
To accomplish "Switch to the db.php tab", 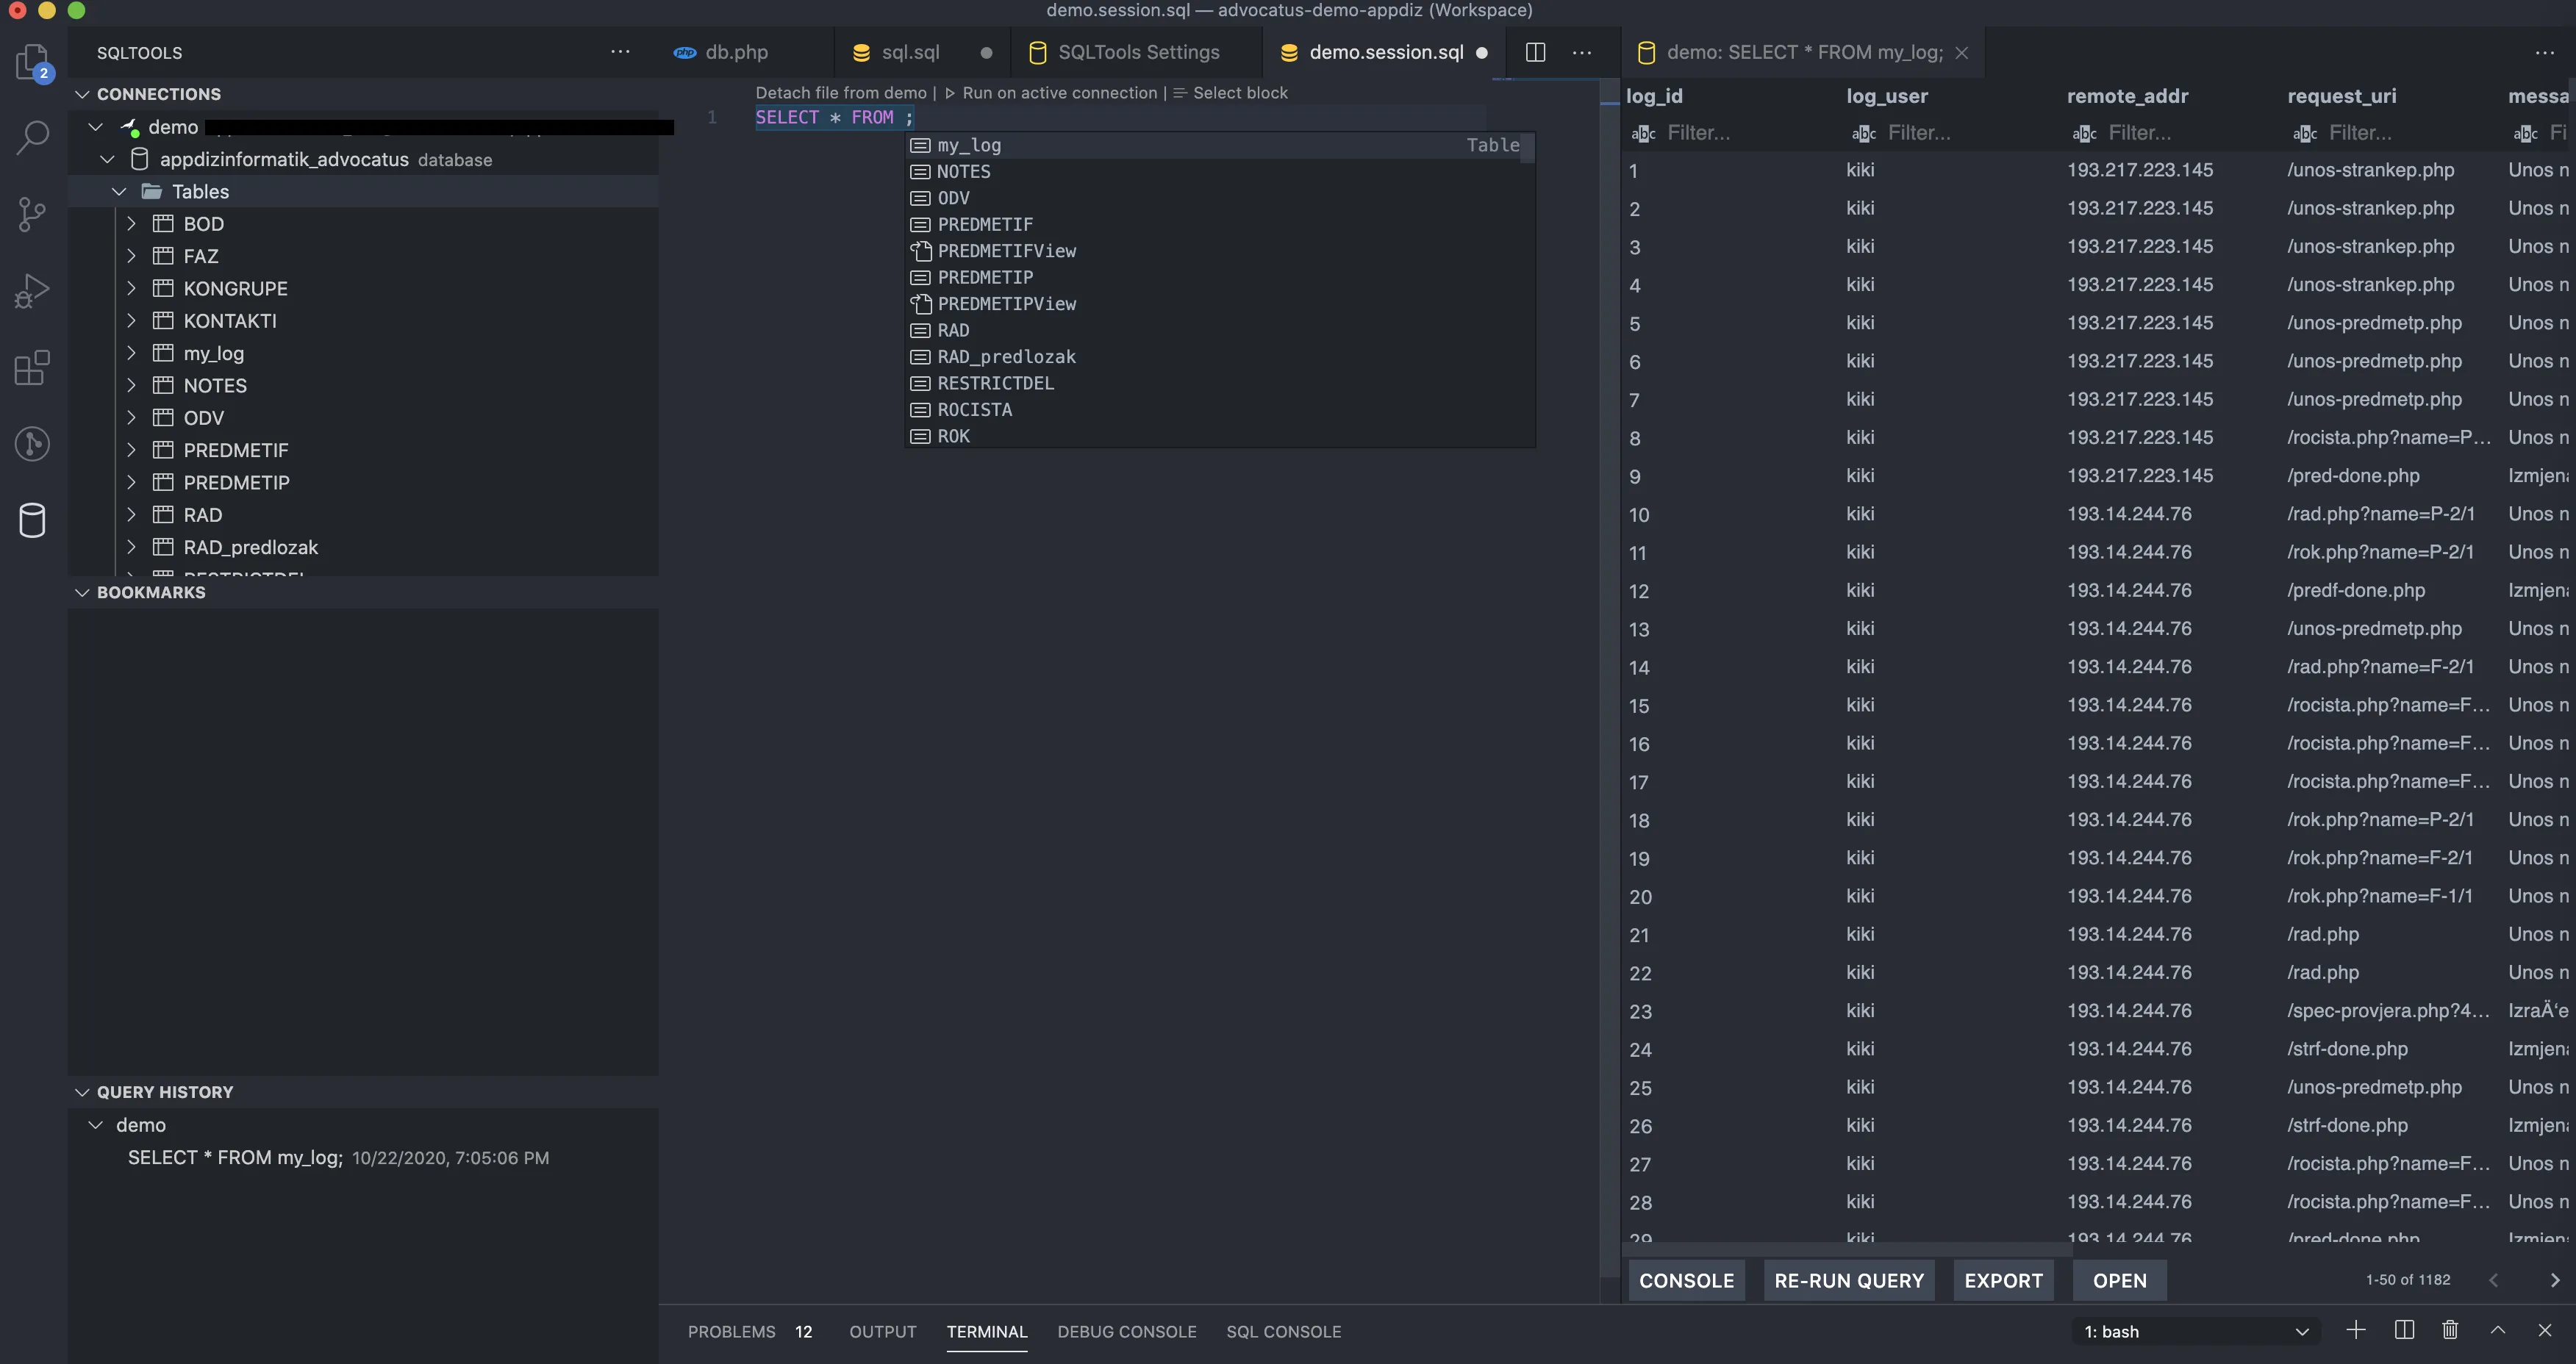I will tap(735, 52).
